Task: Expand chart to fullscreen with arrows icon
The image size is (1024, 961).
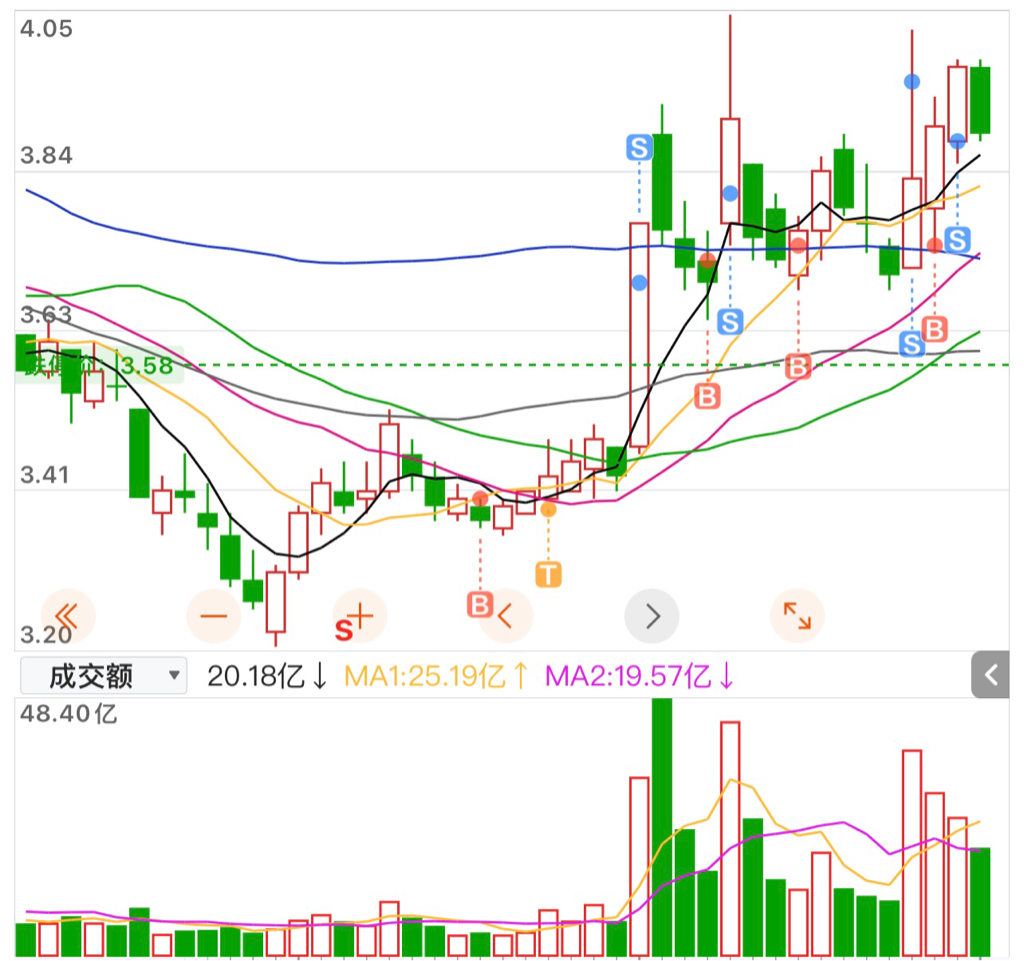Action: [797, 616]
